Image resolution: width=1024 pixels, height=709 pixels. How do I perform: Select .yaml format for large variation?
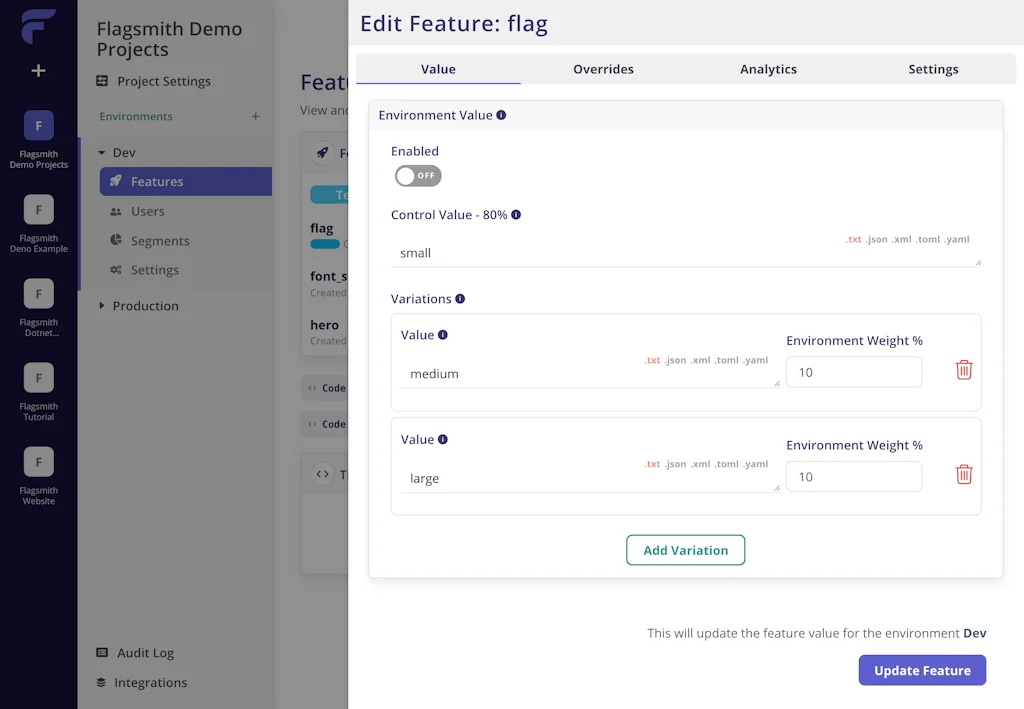point(756,464)
